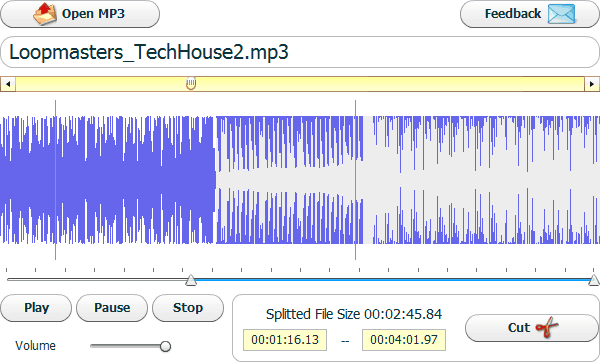Click the Volume slider knob
Screen dimensions: 600x362
pos(165,346)
